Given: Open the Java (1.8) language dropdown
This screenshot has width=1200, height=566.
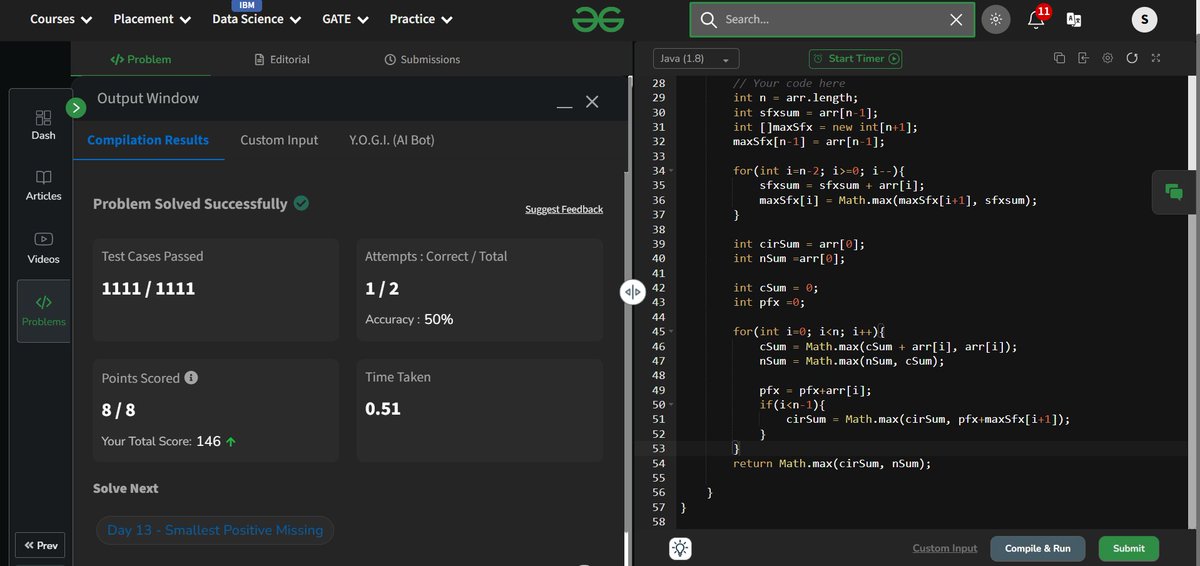Looking at the screenshot, I should click(x=696, y=59).
